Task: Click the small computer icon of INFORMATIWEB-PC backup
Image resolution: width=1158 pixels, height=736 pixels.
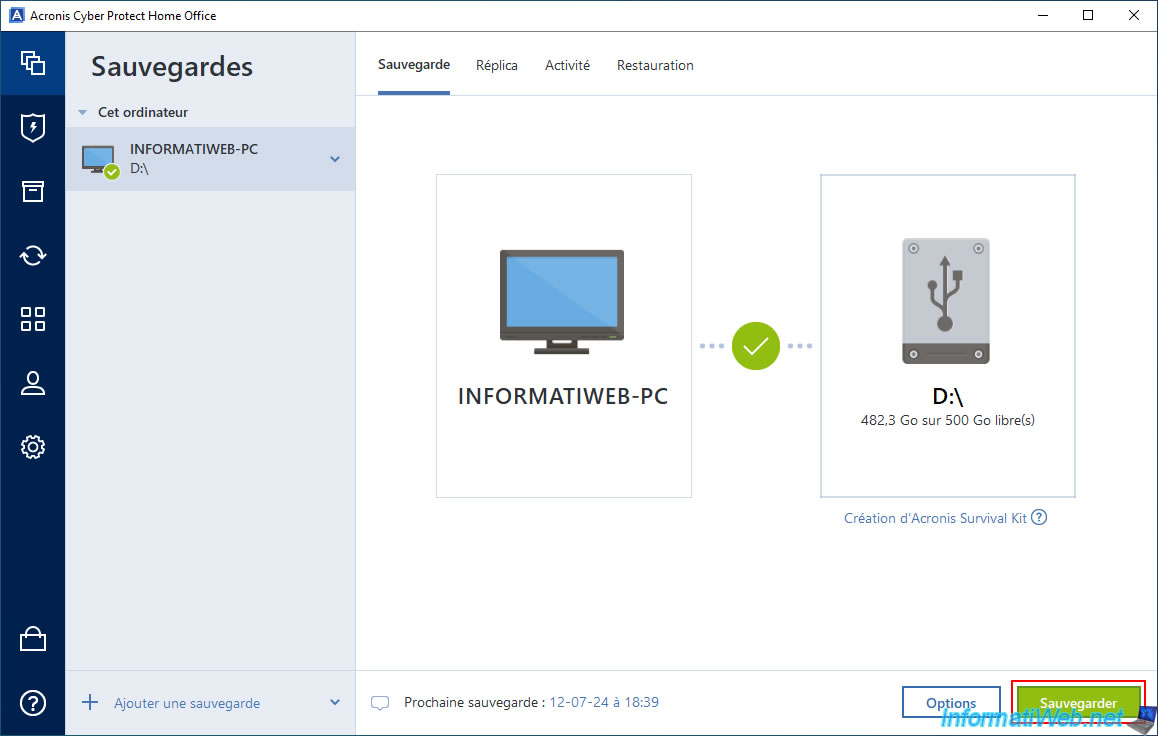Action: point(100,161)
